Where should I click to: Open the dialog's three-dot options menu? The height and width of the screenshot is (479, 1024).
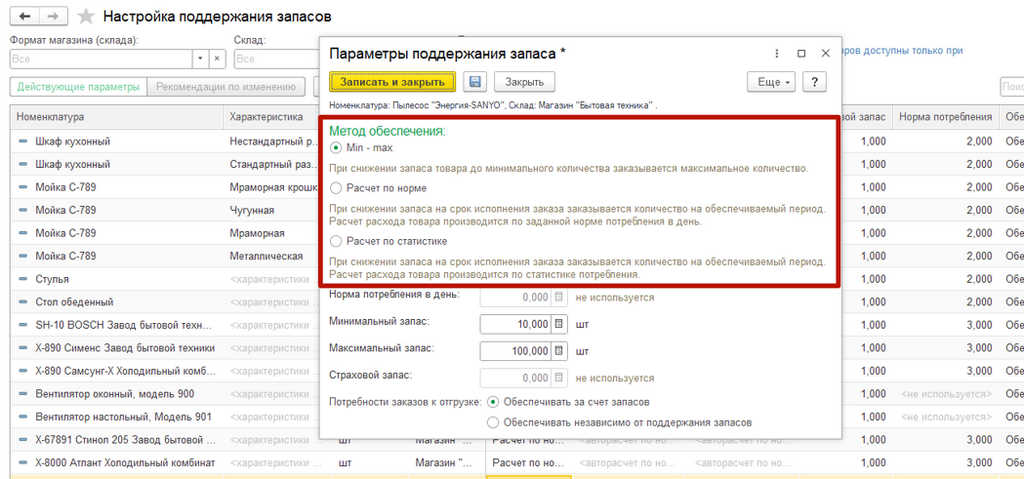(x=776, y=54)
